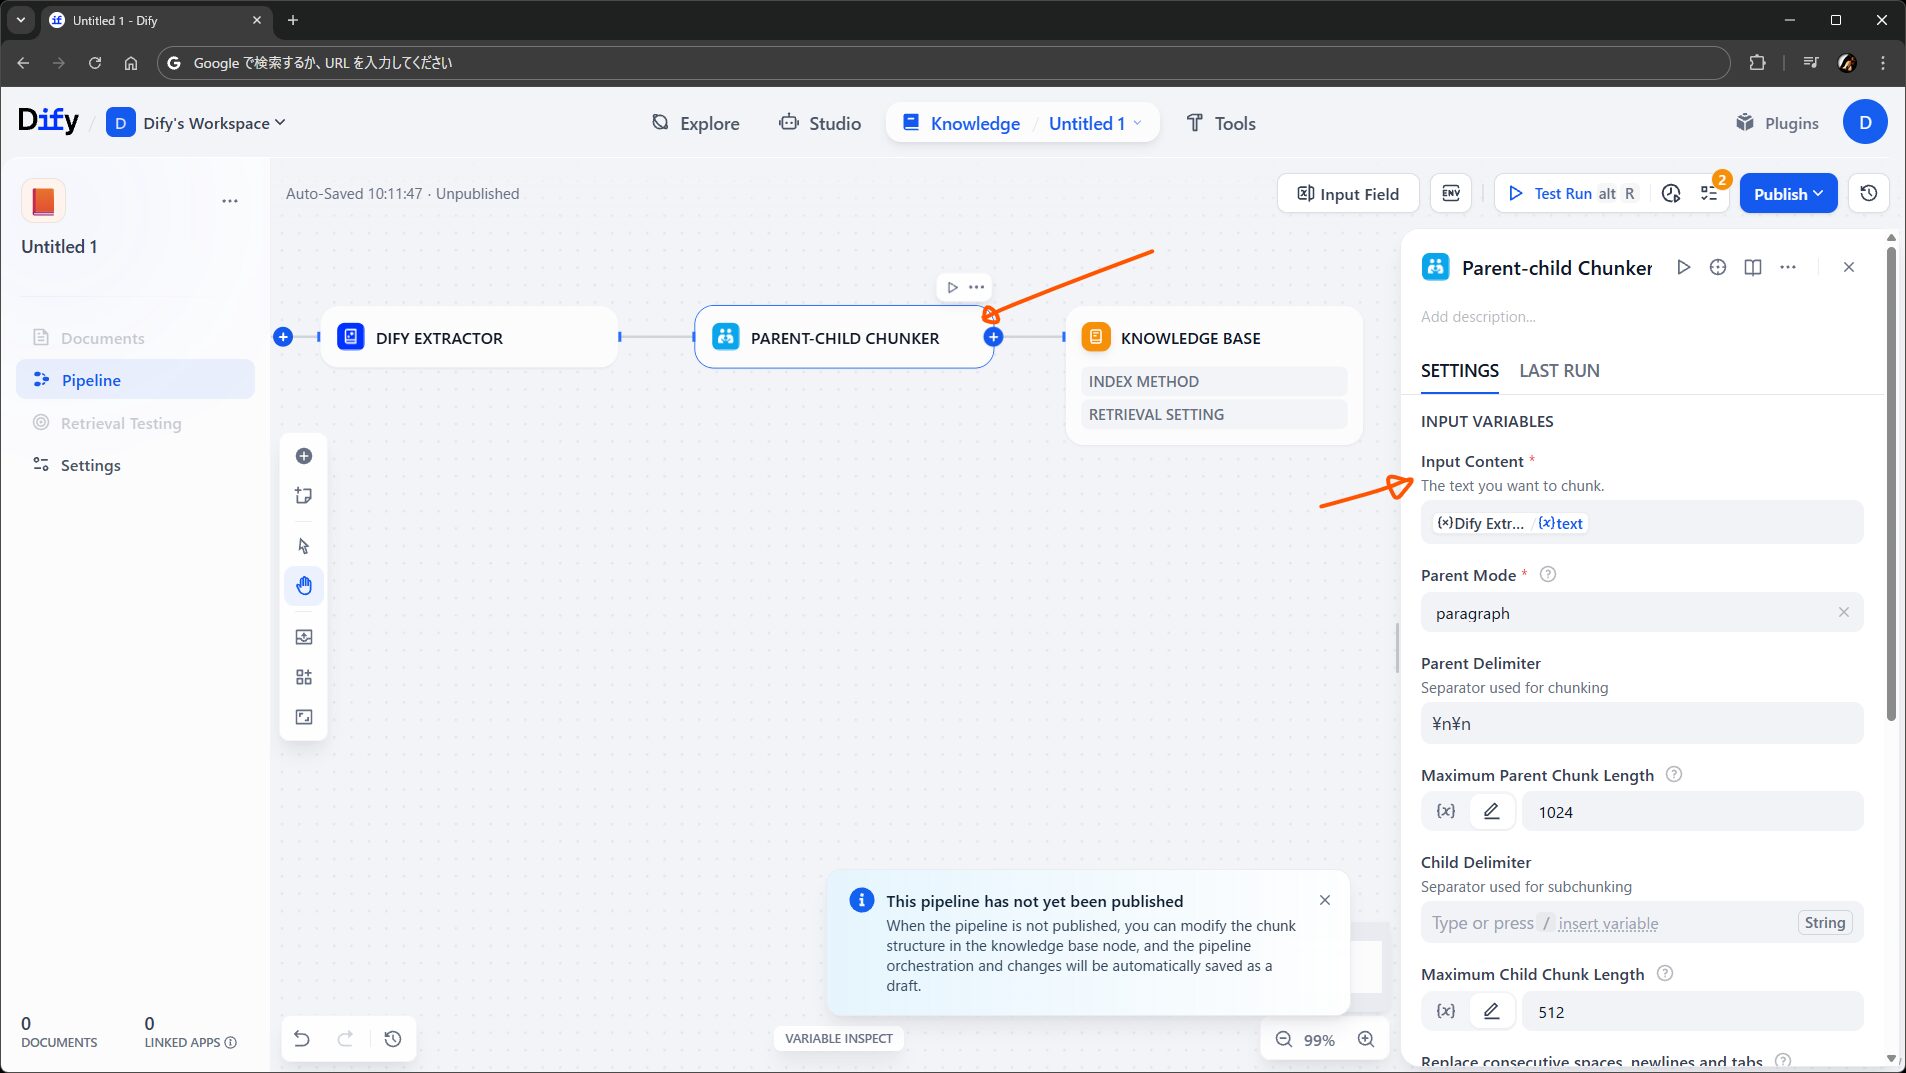Click the undo arrow icon
Screen dimensions: 1906x1073
[x=301, y=1039]
